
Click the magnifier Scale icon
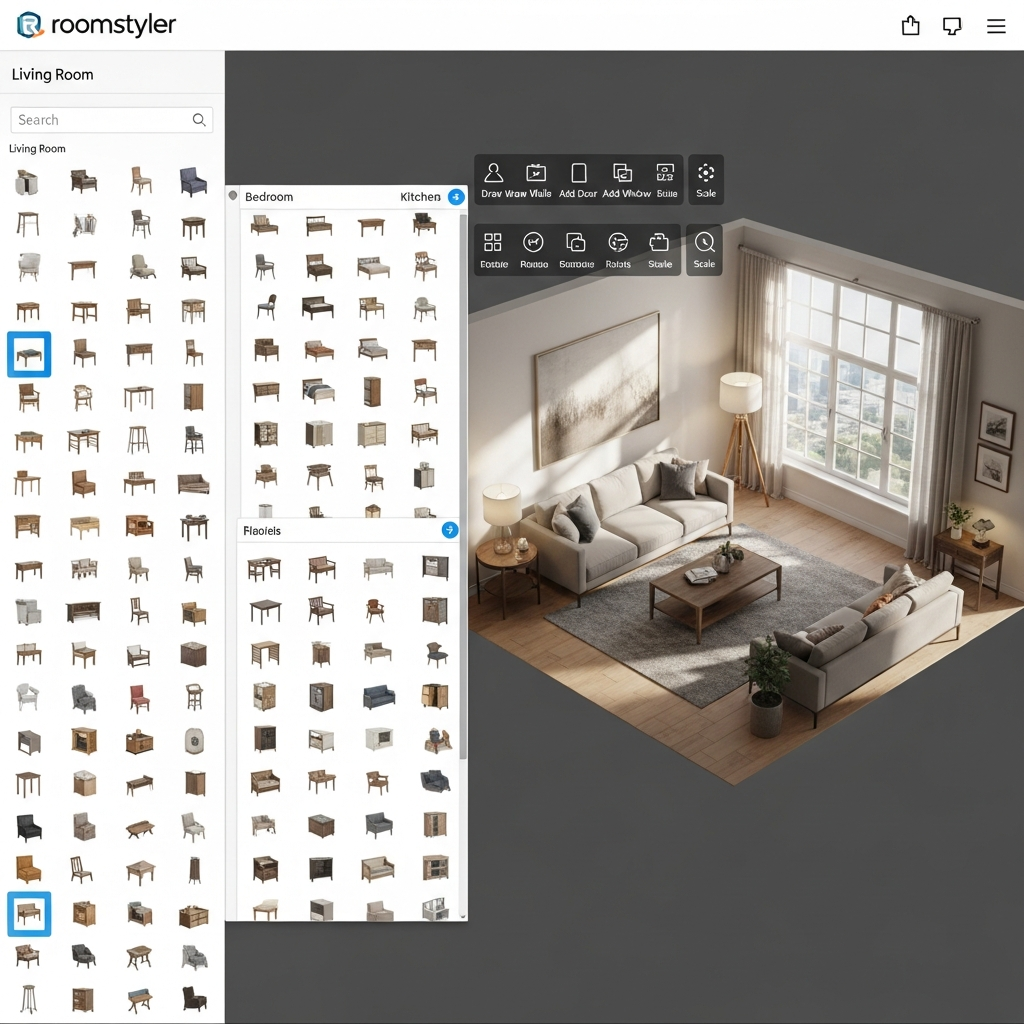pos(705,243)
